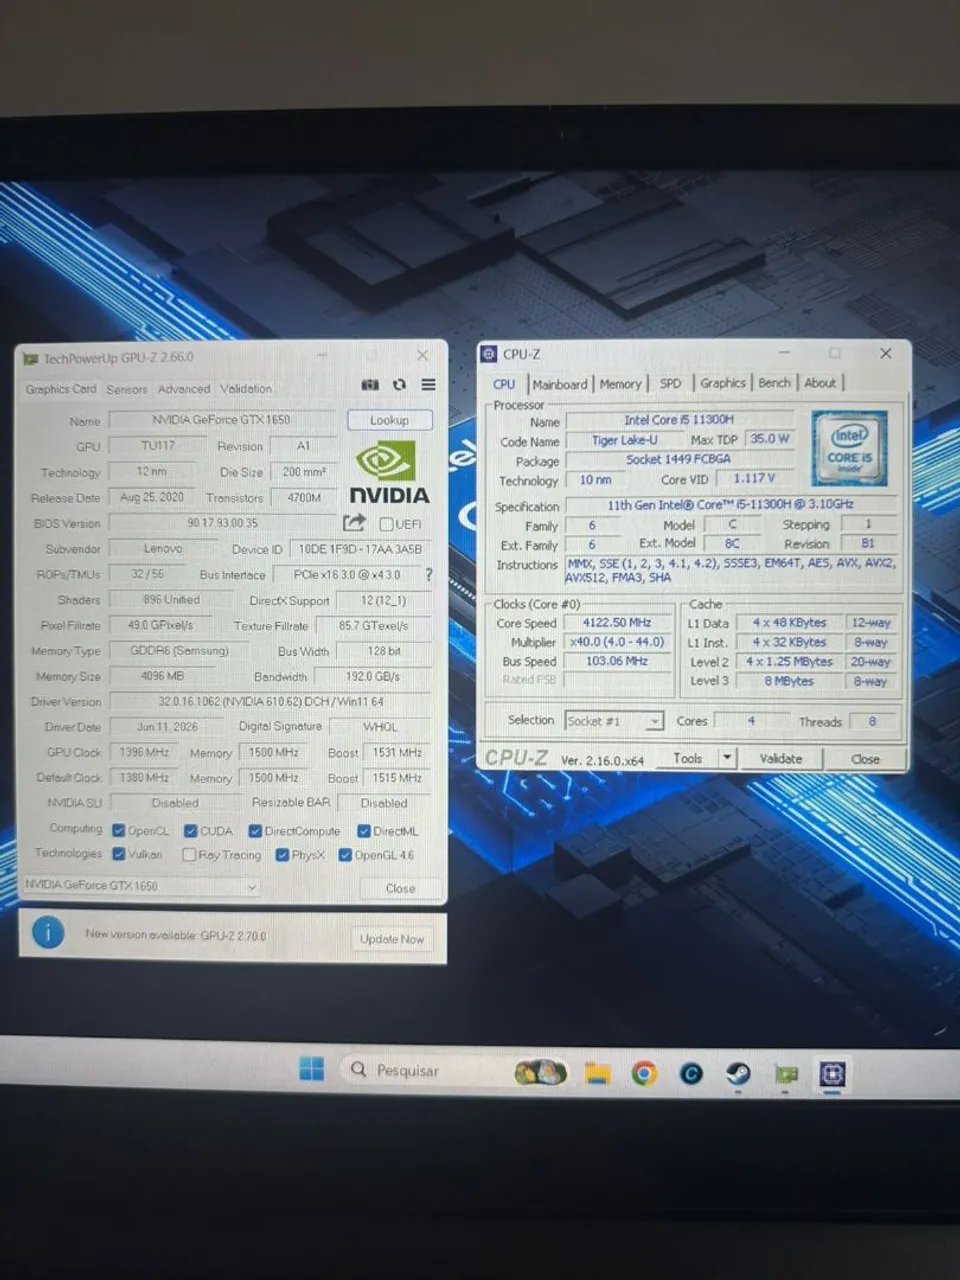Toggle the DirectML checkbox

point(364,830)
